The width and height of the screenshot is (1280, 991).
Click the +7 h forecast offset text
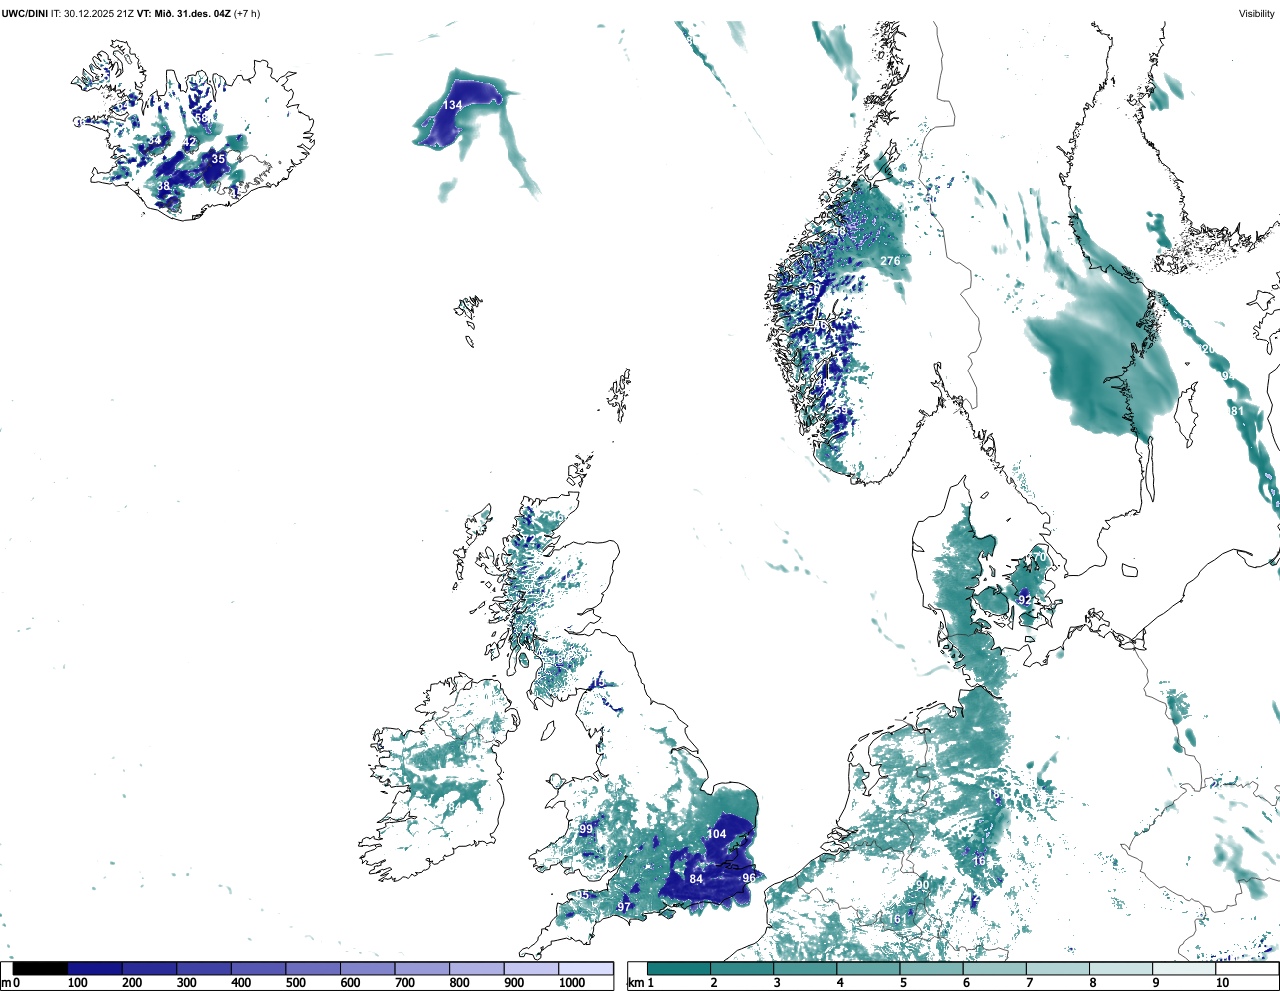[x=246, y=13]
